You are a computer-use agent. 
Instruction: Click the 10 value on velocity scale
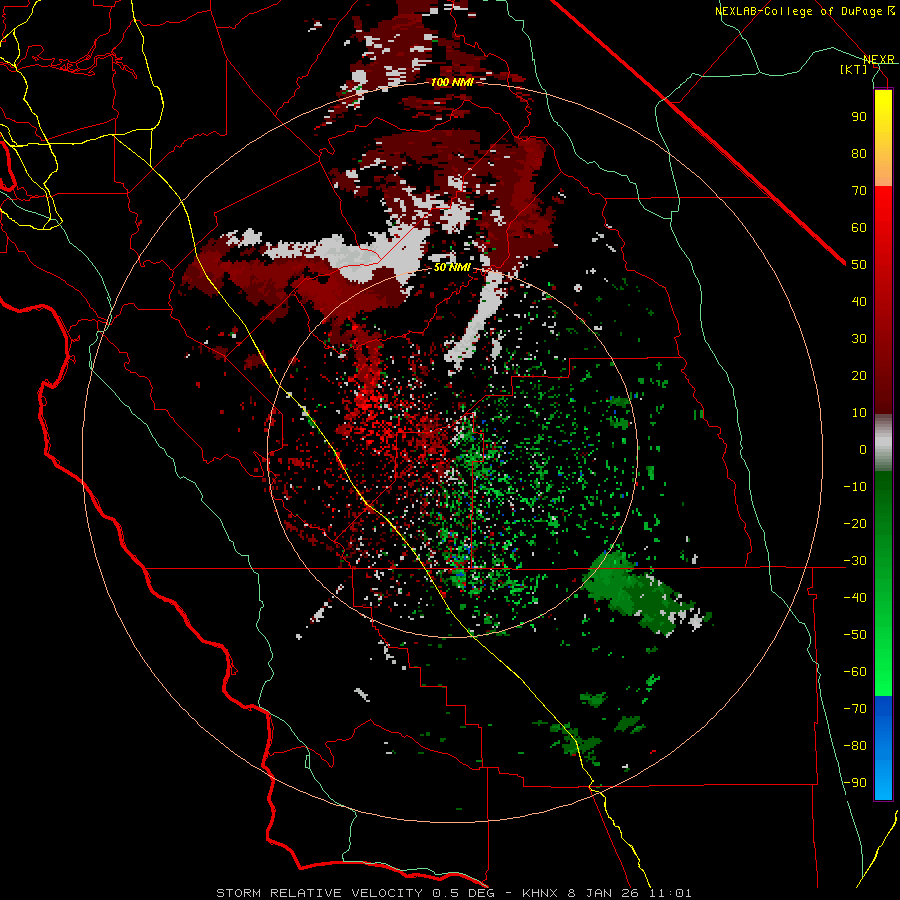click(859, 413)
